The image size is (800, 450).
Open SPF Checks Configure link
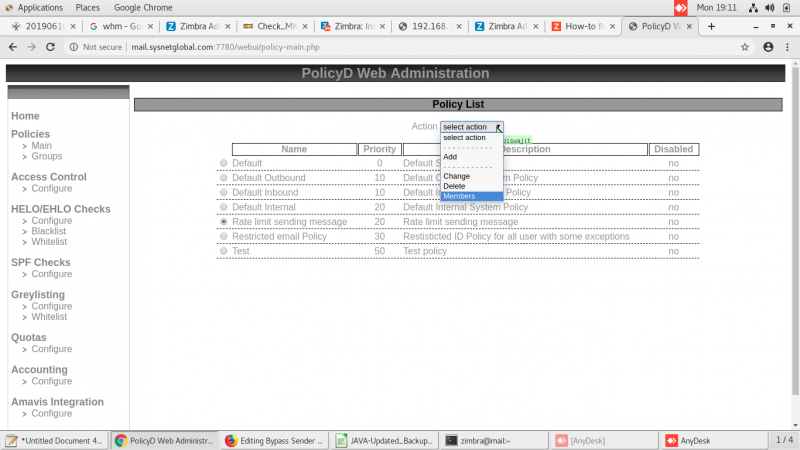coord(52,274)
